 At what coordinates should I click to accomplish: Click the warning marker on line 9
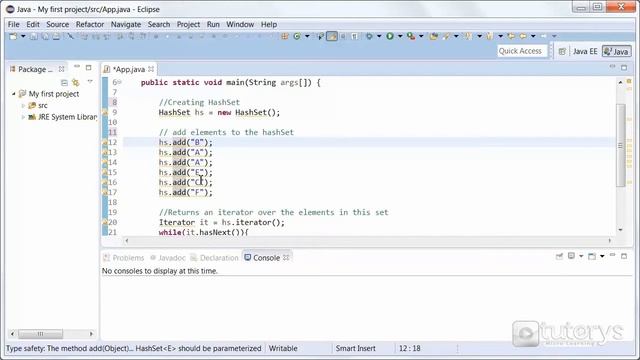click(105, 112)
